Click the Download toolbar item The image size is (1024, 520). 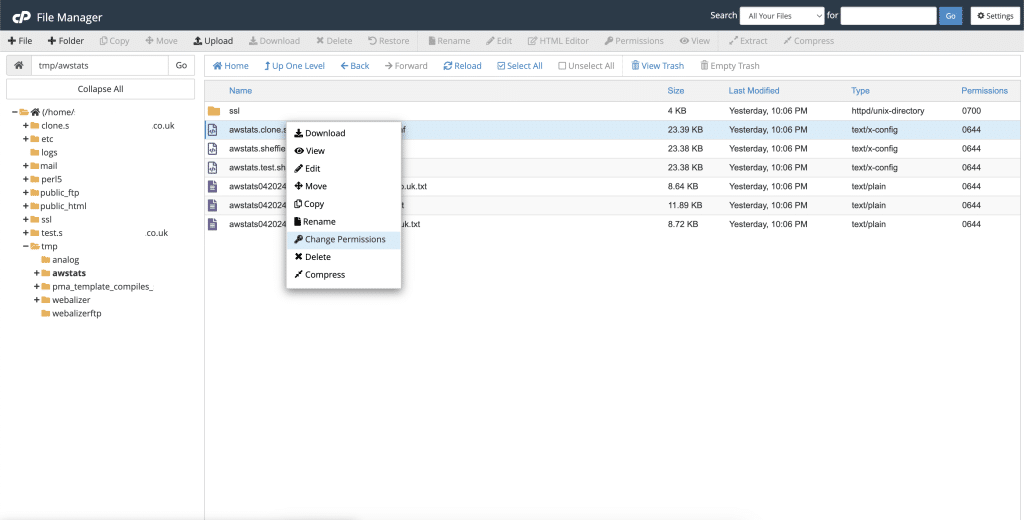coord(274,41)
